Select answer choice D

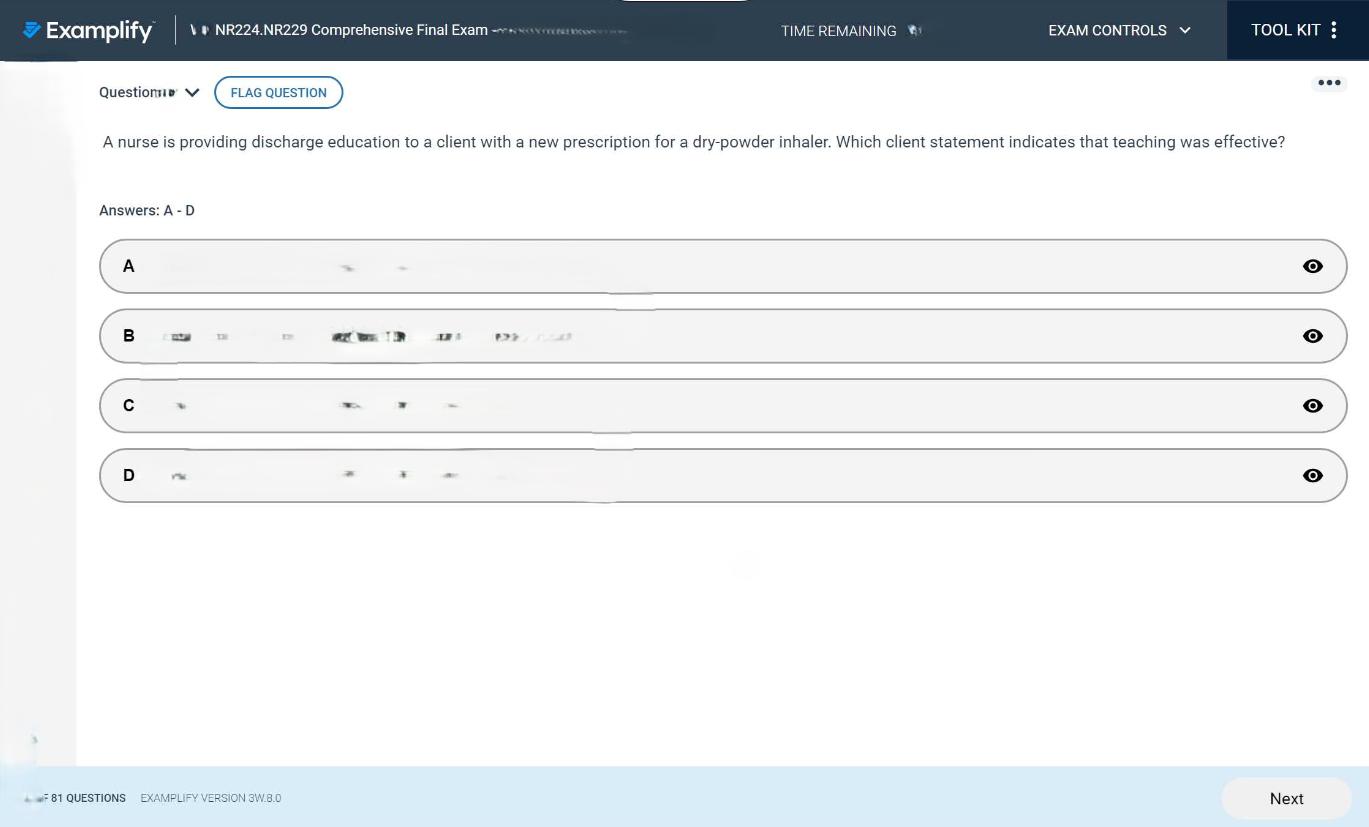tap(723, 475)
